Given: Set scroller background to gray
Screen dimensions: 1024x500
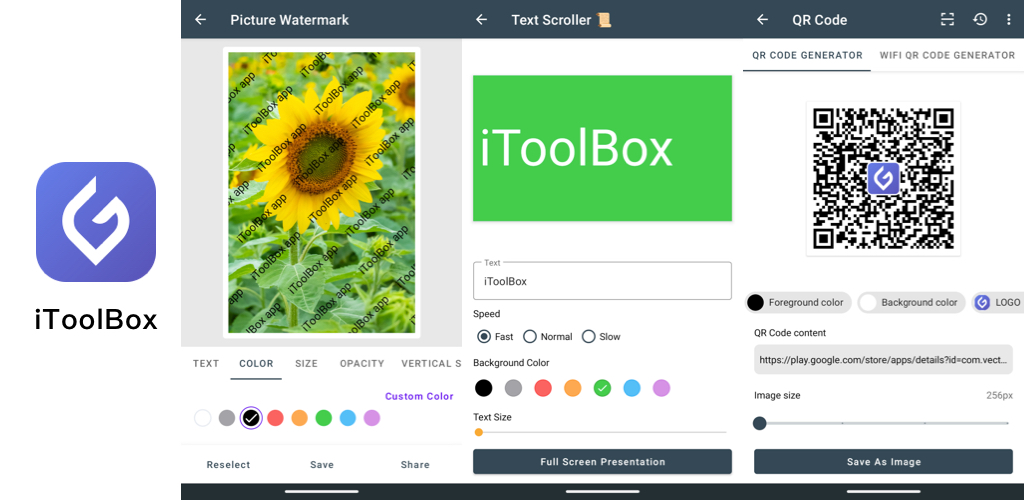Looking at the screenshot, I should point(513,388).
